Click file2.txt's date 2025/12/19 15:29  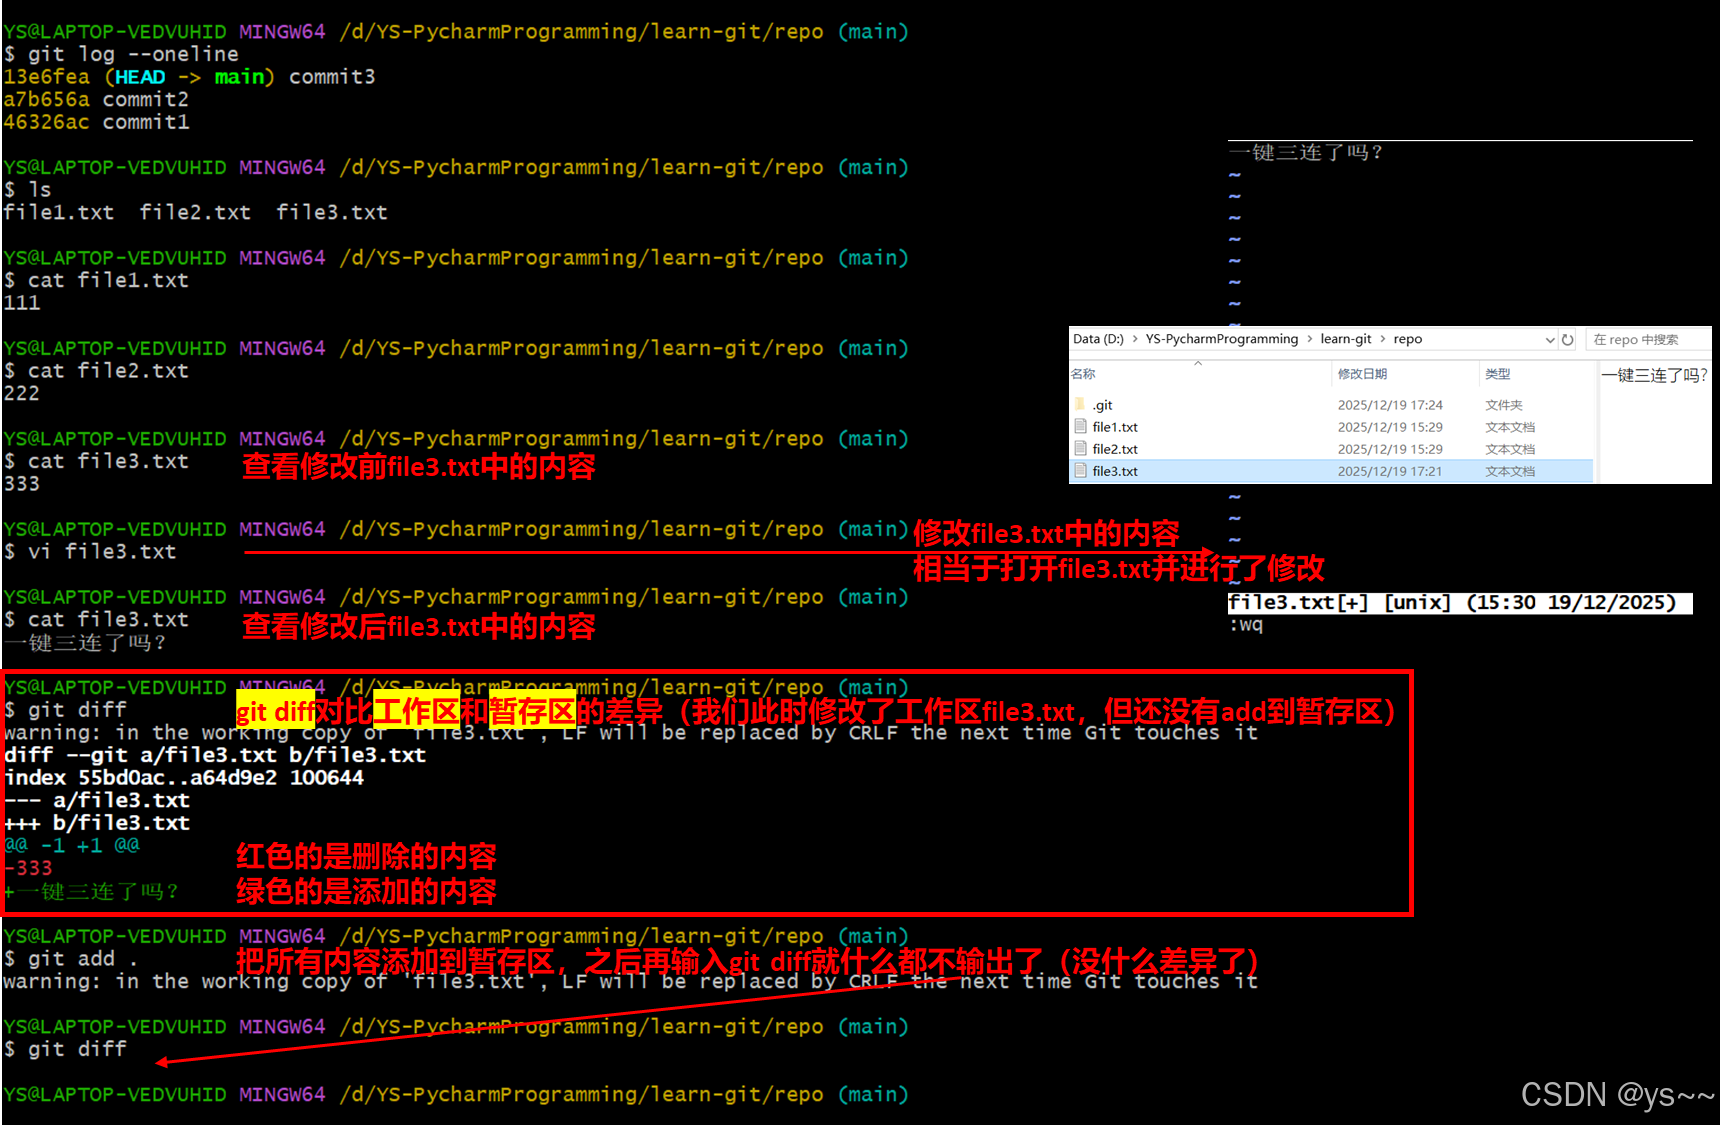1390,449
